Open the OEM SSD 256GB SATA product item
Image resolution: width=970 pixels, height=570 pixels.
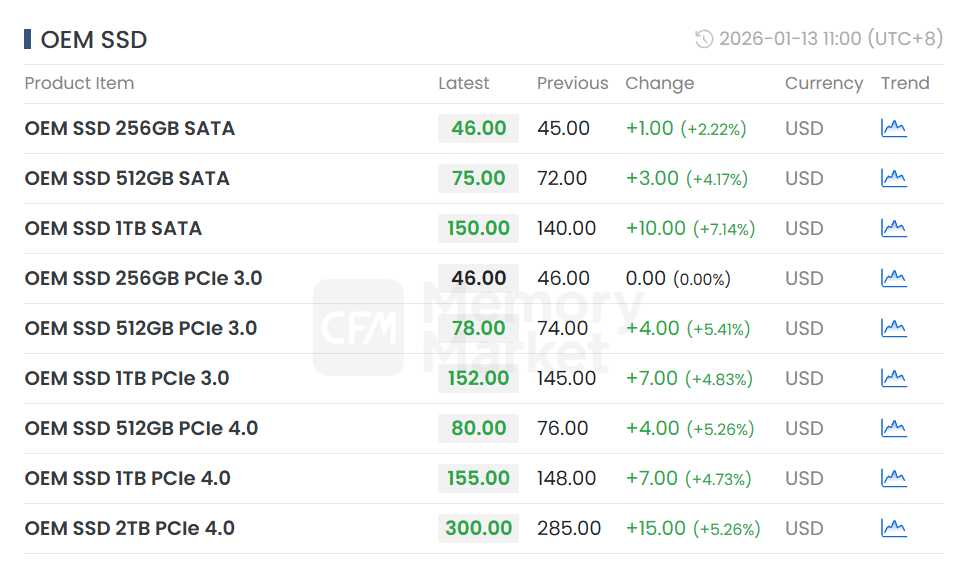coord(130,128)
